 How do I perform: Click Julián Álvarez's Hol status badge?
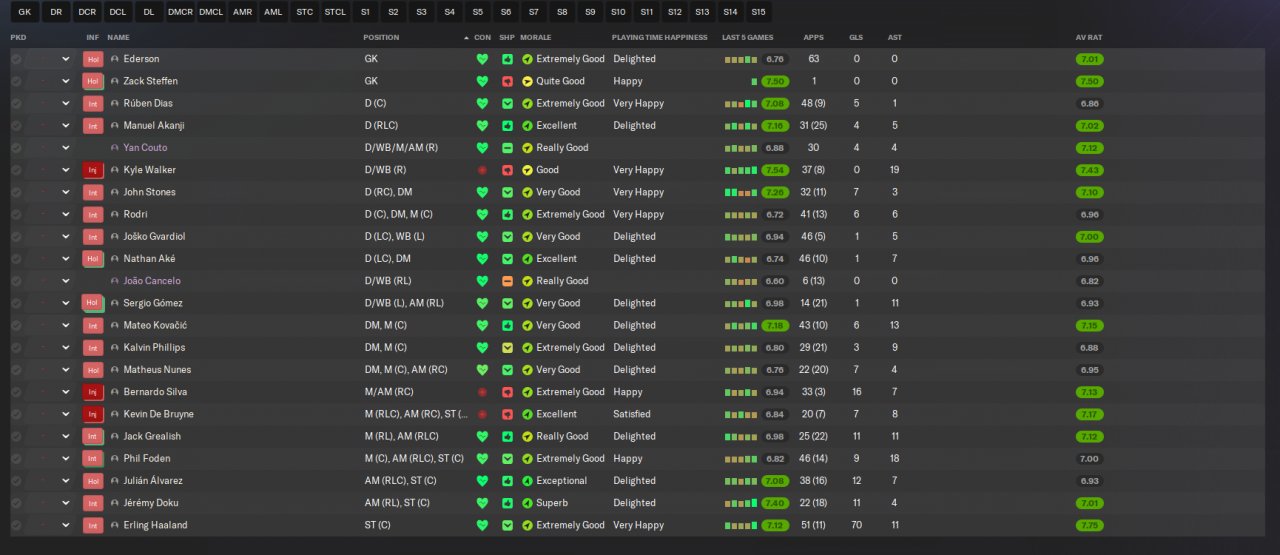click(93, 481)
